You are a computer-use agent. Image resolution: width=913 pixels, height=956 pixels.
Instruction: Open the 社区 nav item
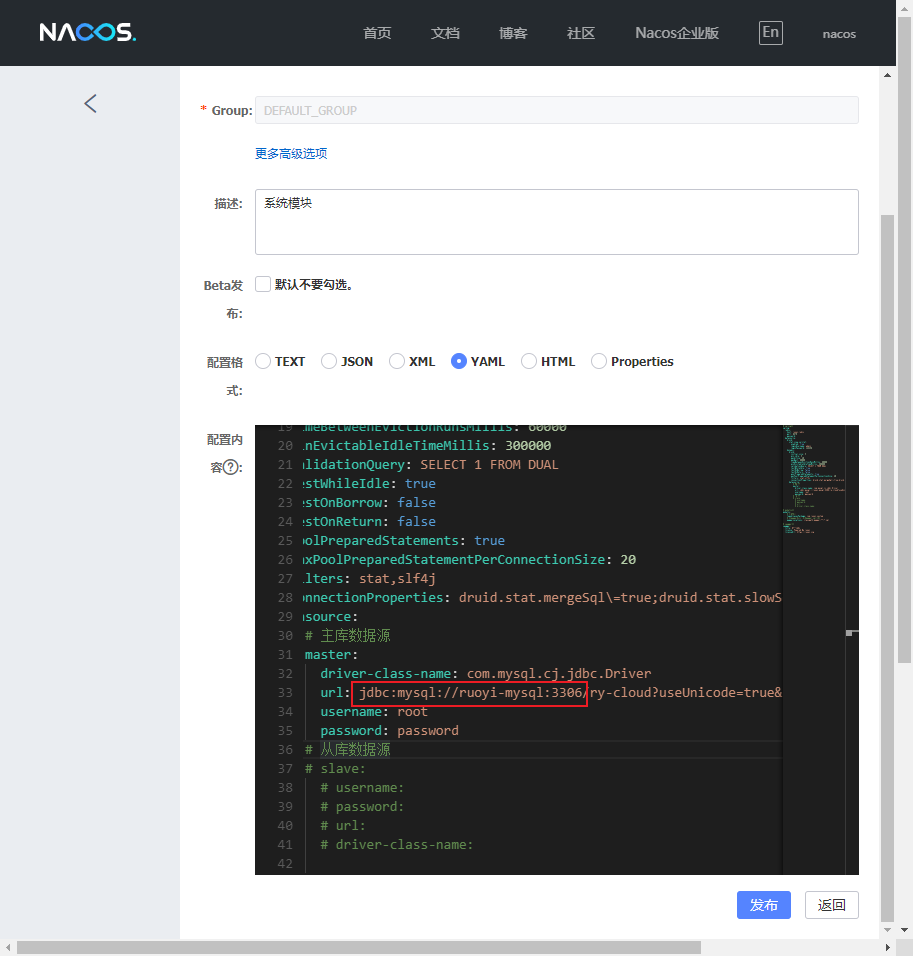(x=581, y=33)
